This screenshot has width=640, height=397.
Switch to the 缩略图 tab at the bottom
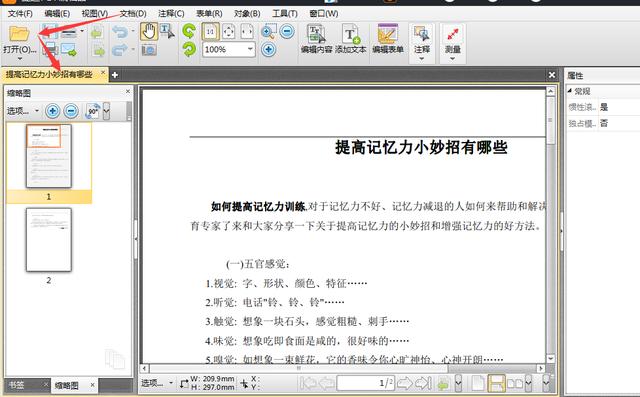67,385
